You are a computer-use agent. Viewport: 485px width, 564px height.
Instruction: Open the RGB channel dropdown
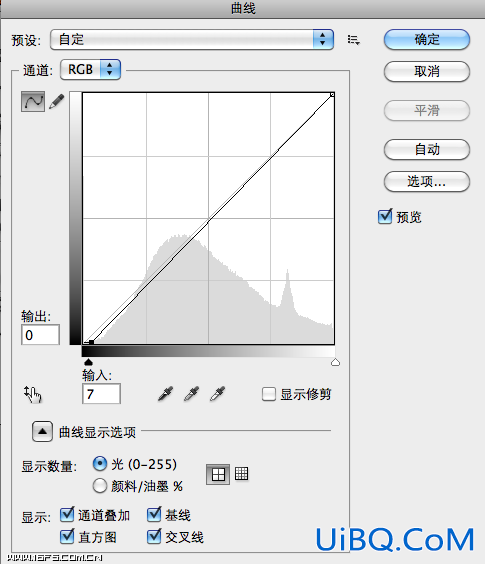click(90, 69)
